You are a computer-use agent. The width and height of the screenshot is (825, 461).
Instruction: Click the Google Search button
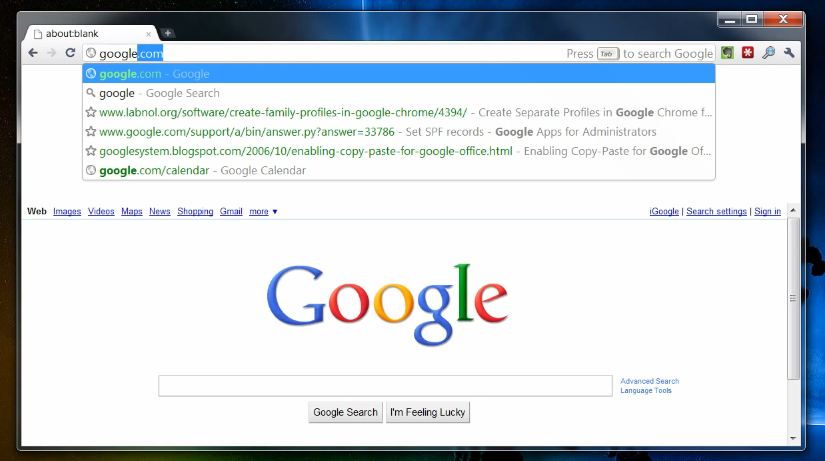coord(345,412)
